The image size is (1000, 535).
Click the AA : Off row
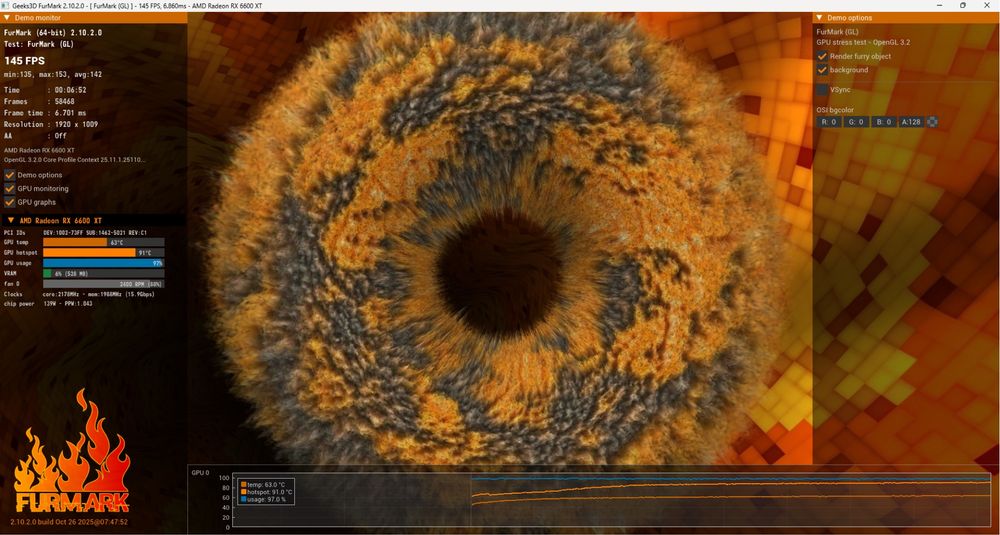click(36, 136)
